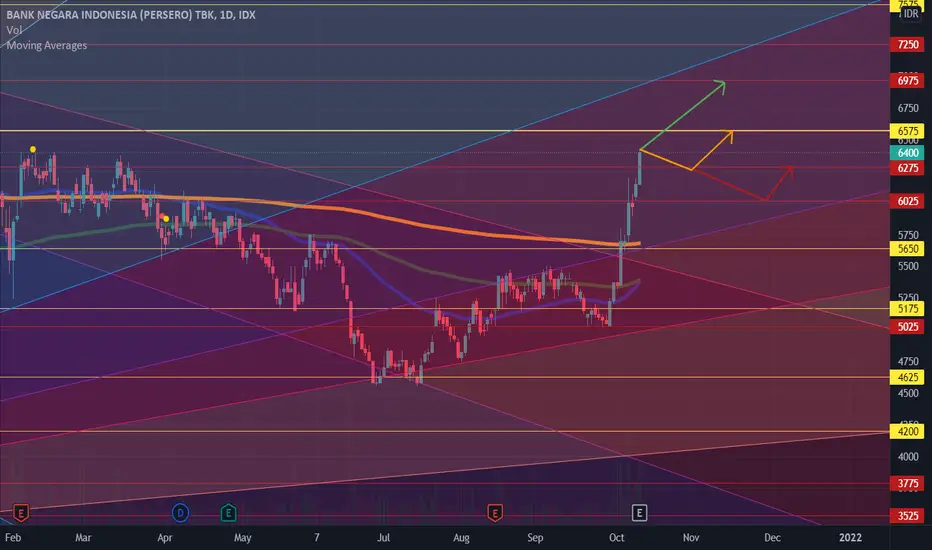
Task: Click the yellow 6575 price label
Action: [x=907, y=131]
